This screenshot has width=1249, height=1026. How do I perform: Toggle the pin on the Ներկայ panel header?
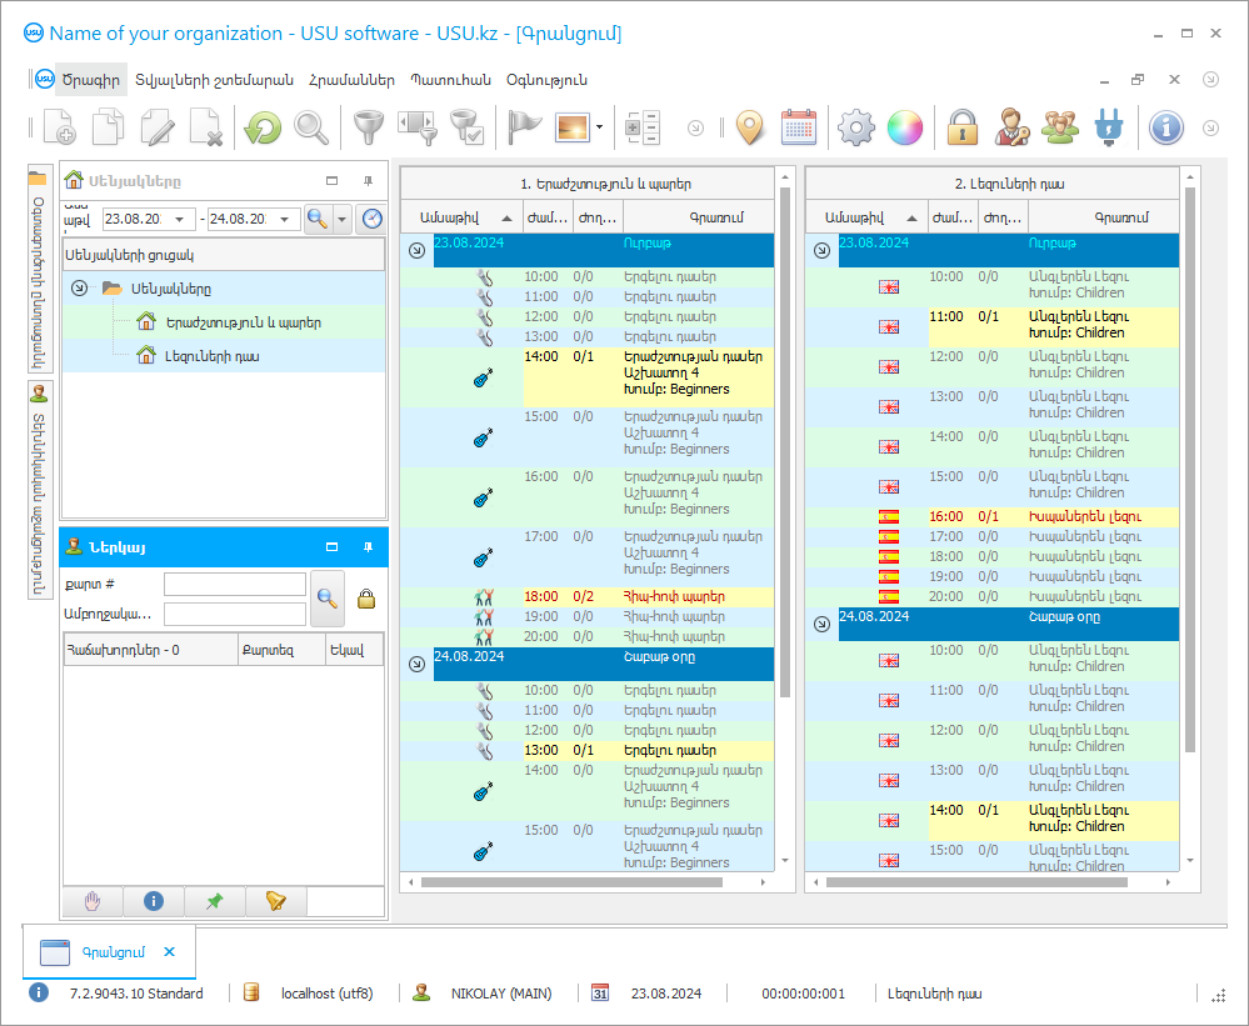[368, 547]
